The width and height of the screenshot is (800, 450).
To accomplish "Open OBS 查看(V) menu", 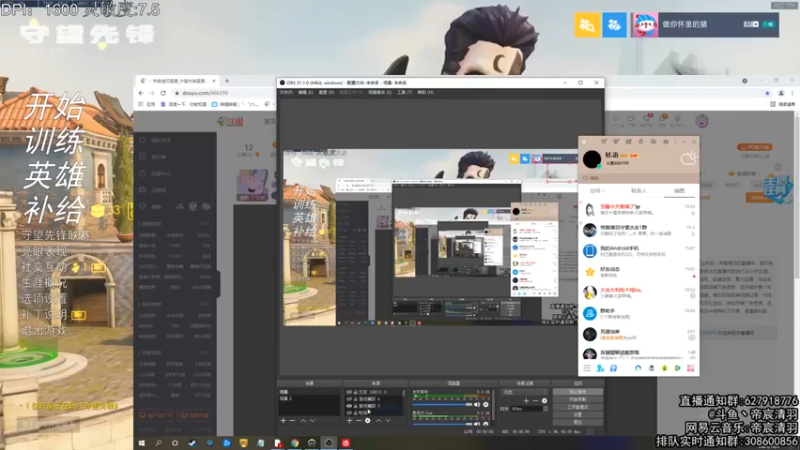I will [326, 92].
